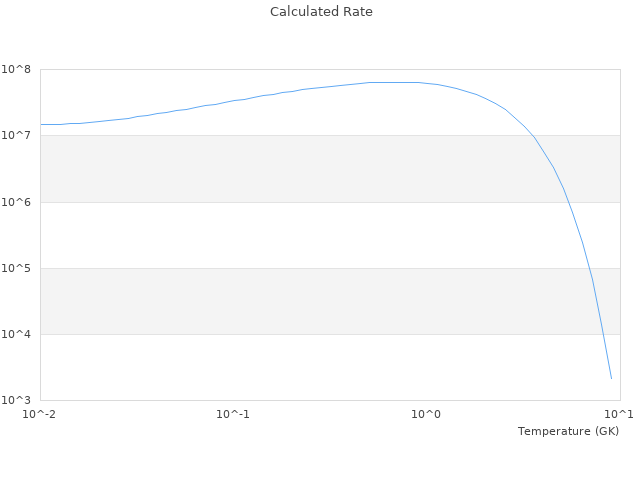Click the left starting point of blue curve
This screenshot has height=480, width=640.
tap(41, 124)
